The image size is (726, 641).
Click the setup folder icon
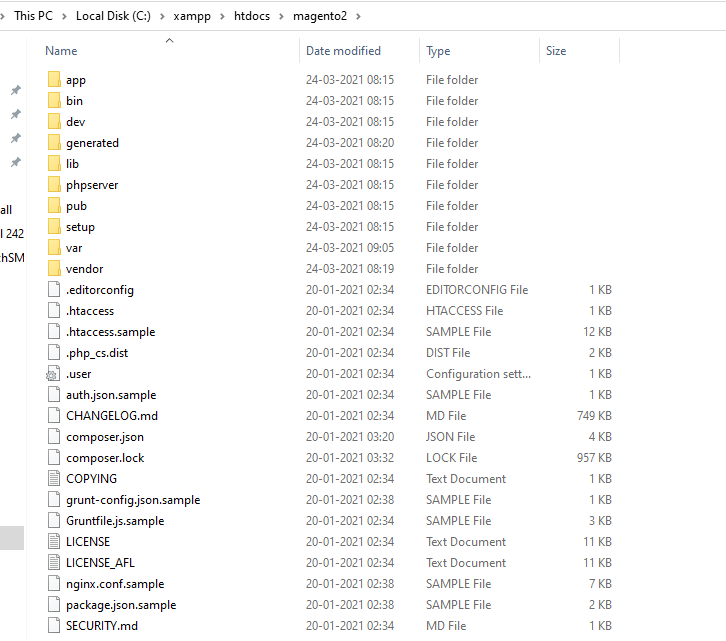click(x=54, y=226)
